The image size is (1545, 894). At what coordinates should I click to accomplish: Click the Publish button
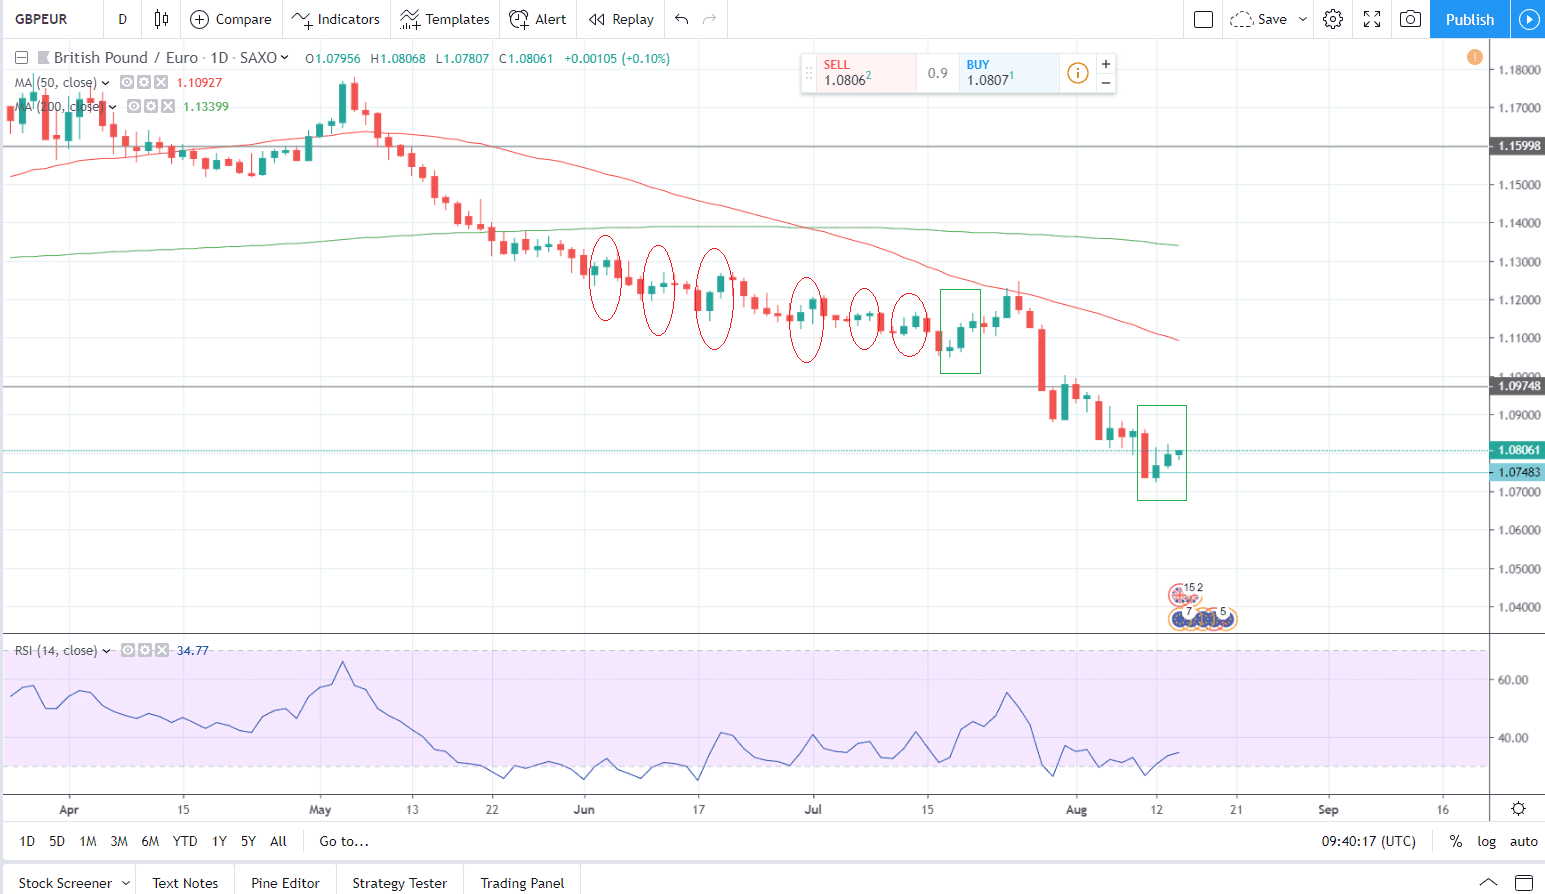(x=1470, y=19)
